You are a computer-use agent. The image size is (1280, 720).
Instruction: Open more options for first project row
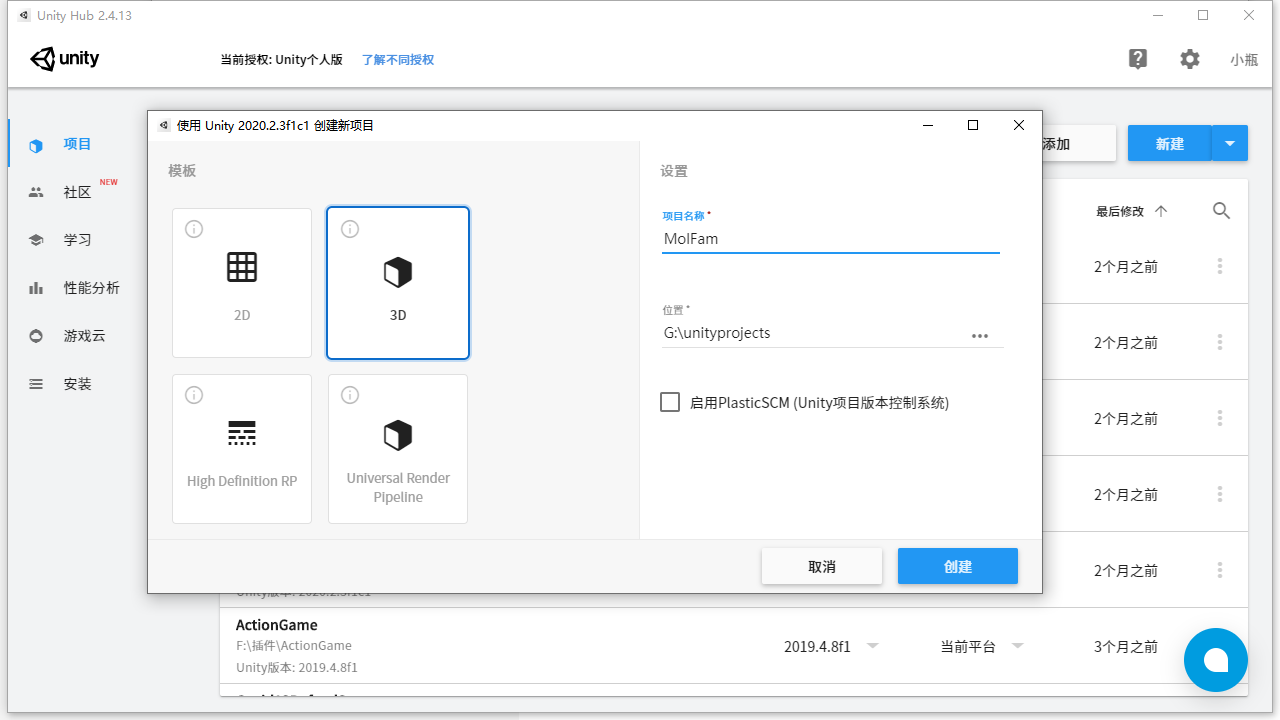[x=1220, y=266]
